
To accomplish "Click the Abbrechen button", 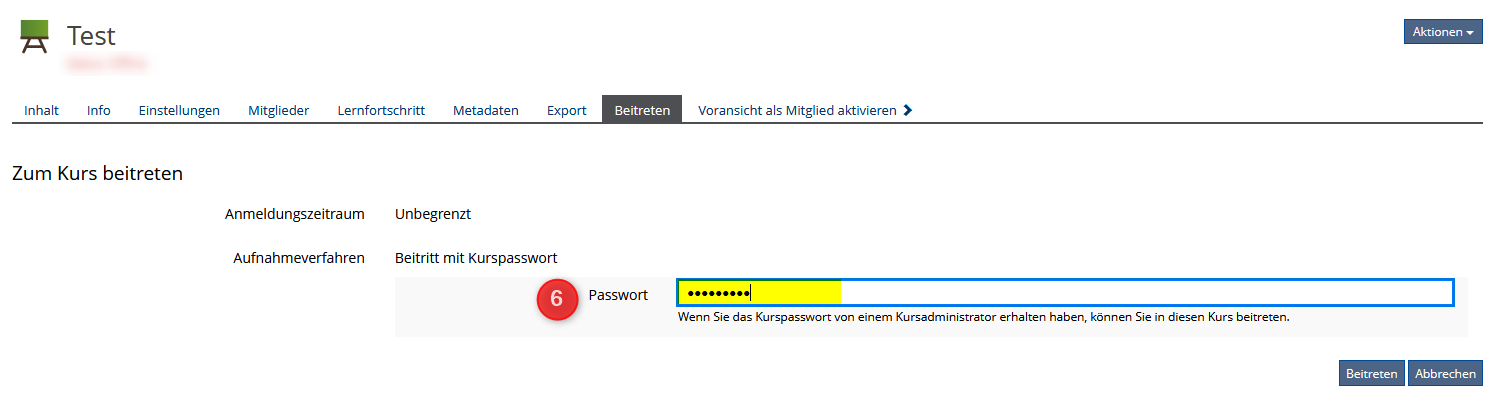I will coord(1445,373).
